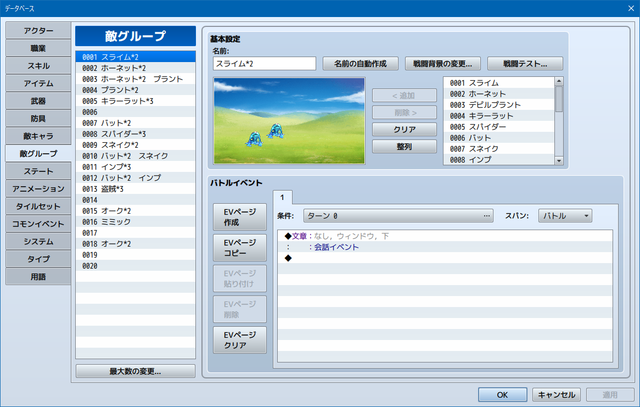Select troop 0002 ホーネット*2

[136, 68]
